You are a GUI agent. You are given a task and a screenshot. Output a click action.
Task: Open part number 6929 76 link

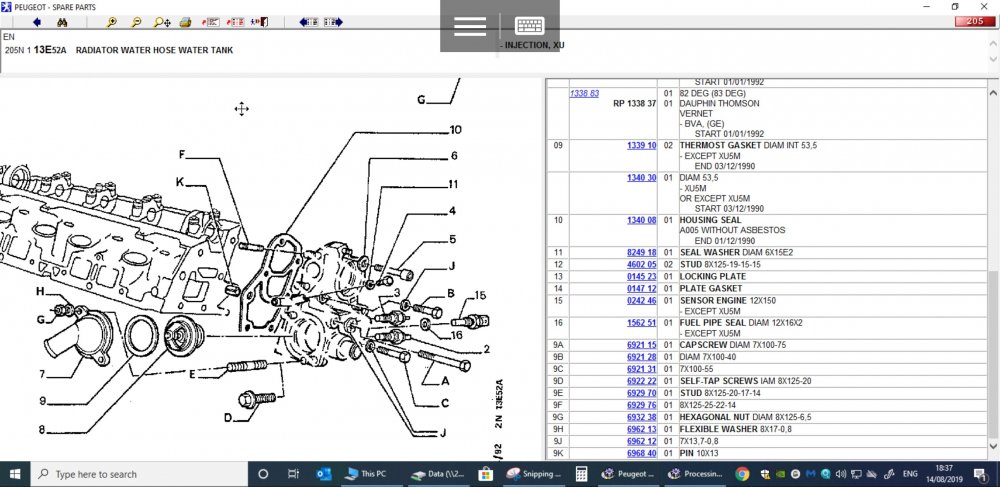642,405
